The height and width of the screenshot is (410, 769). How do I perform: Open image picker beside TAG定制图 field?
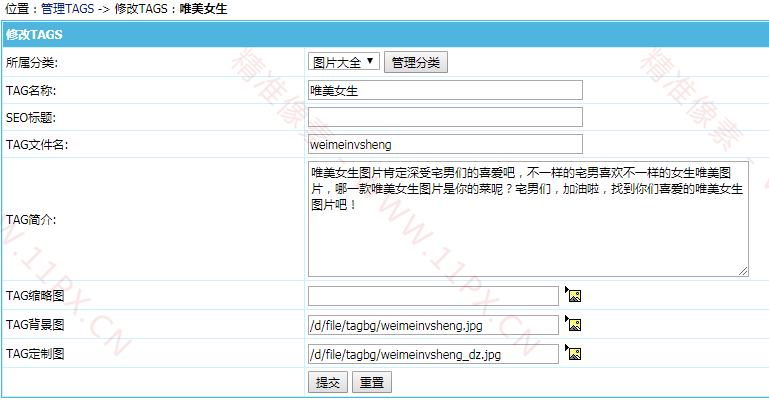click(573, 353)
